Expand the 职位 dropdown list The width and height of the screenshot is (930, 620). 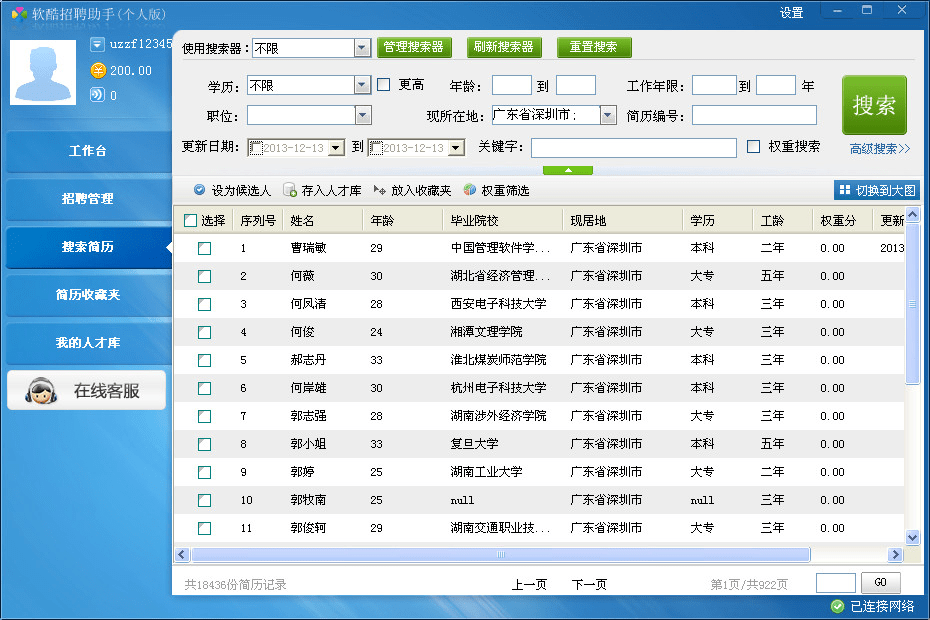[x=362, y=116]
